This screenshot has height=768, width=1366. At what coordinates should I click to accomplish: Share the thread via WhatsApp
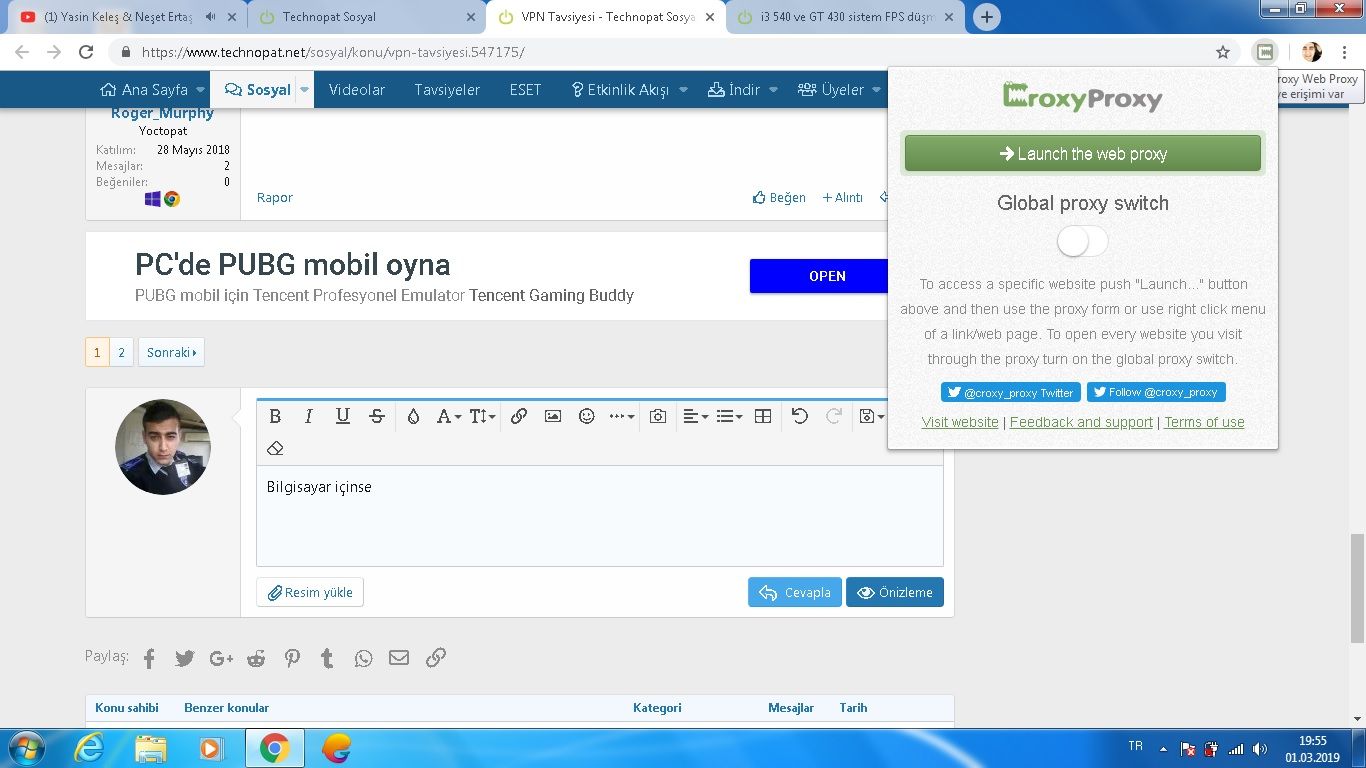click(x=363, y=658)
